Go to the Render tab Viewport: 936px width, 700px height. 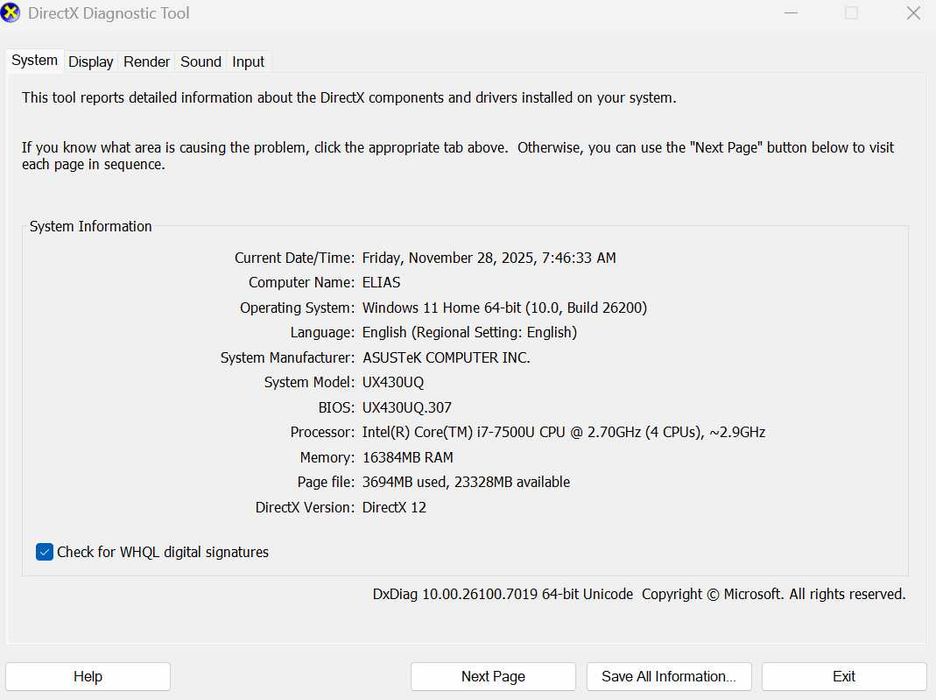(x=147, y=62)
